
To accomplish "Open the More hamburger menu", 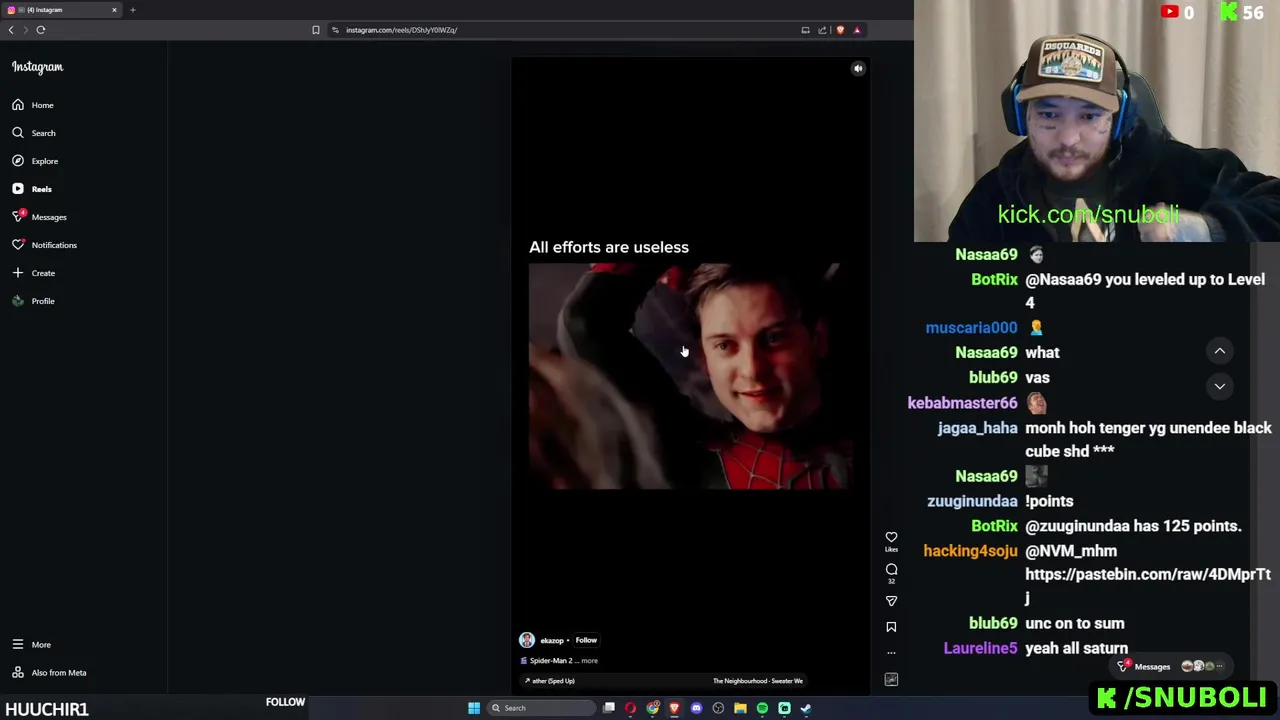I will pyautogui.click(x=31, y=645).
